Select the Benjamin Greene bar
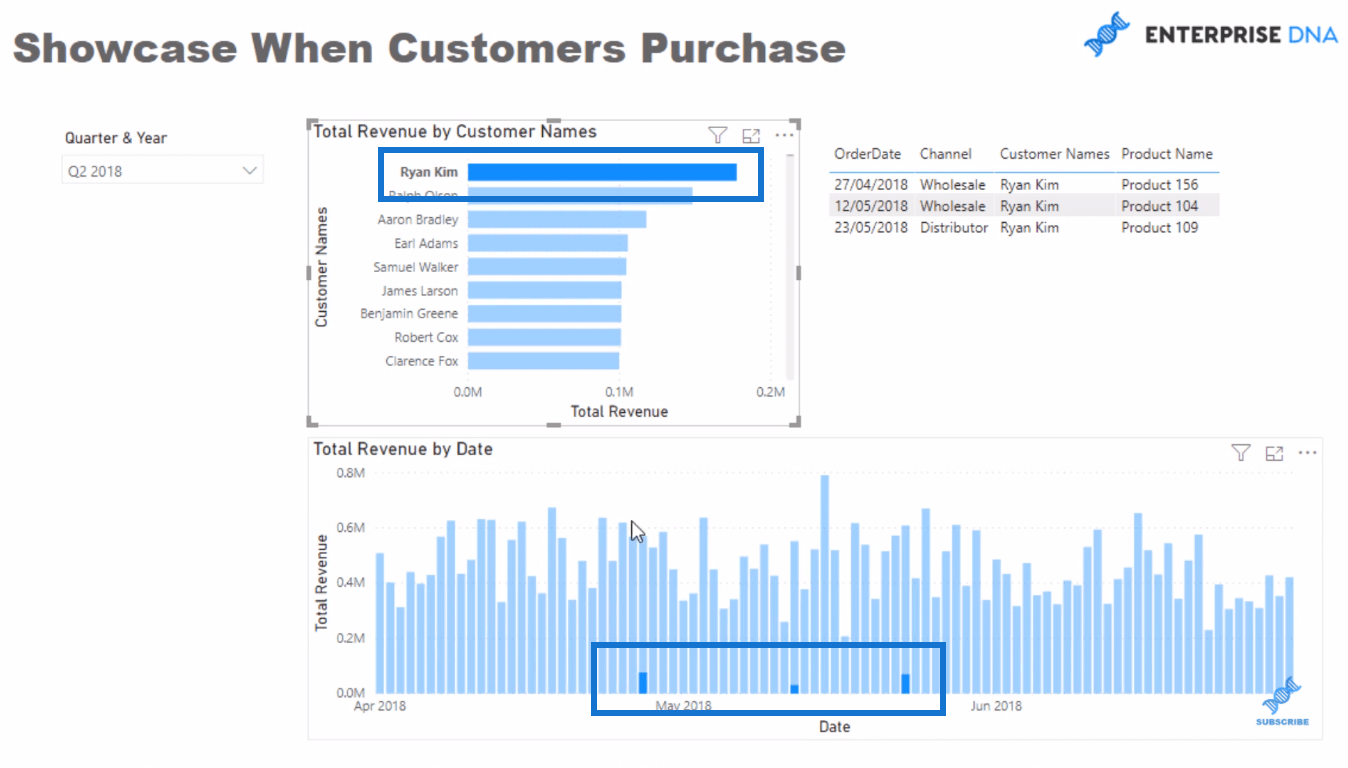This screenshot has height=768, width=1348. click(x=545, y=314)
